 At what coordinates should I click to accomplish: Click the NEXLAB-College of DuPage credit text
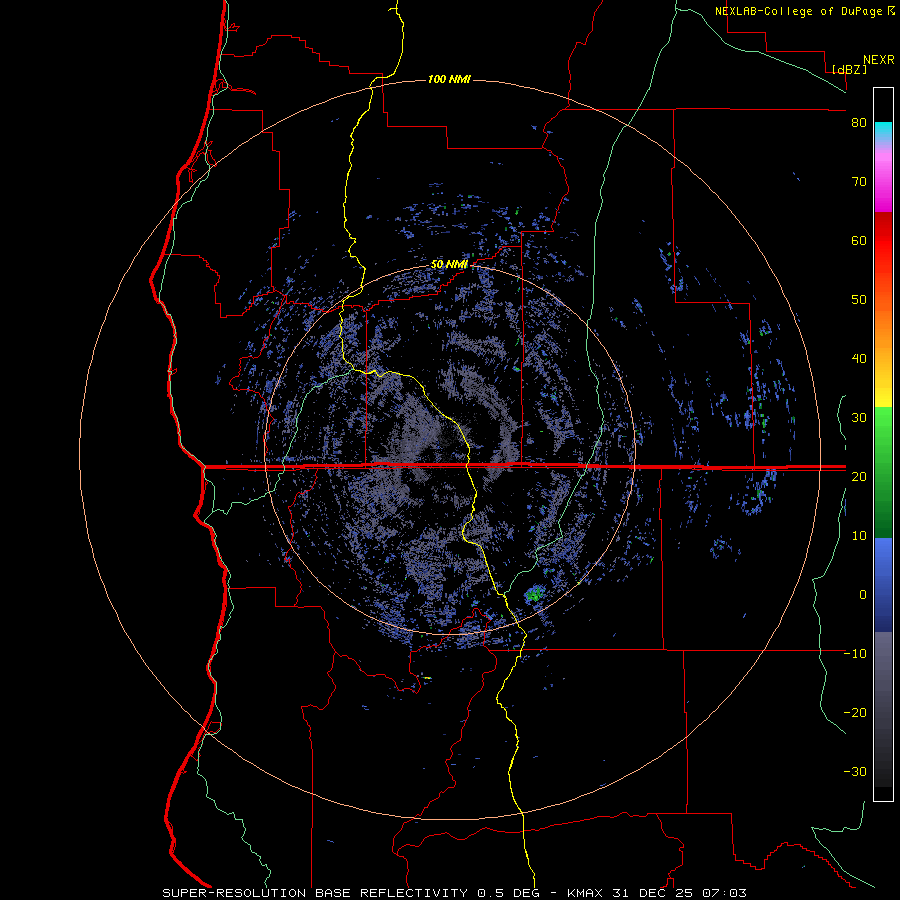pos(798,11)
